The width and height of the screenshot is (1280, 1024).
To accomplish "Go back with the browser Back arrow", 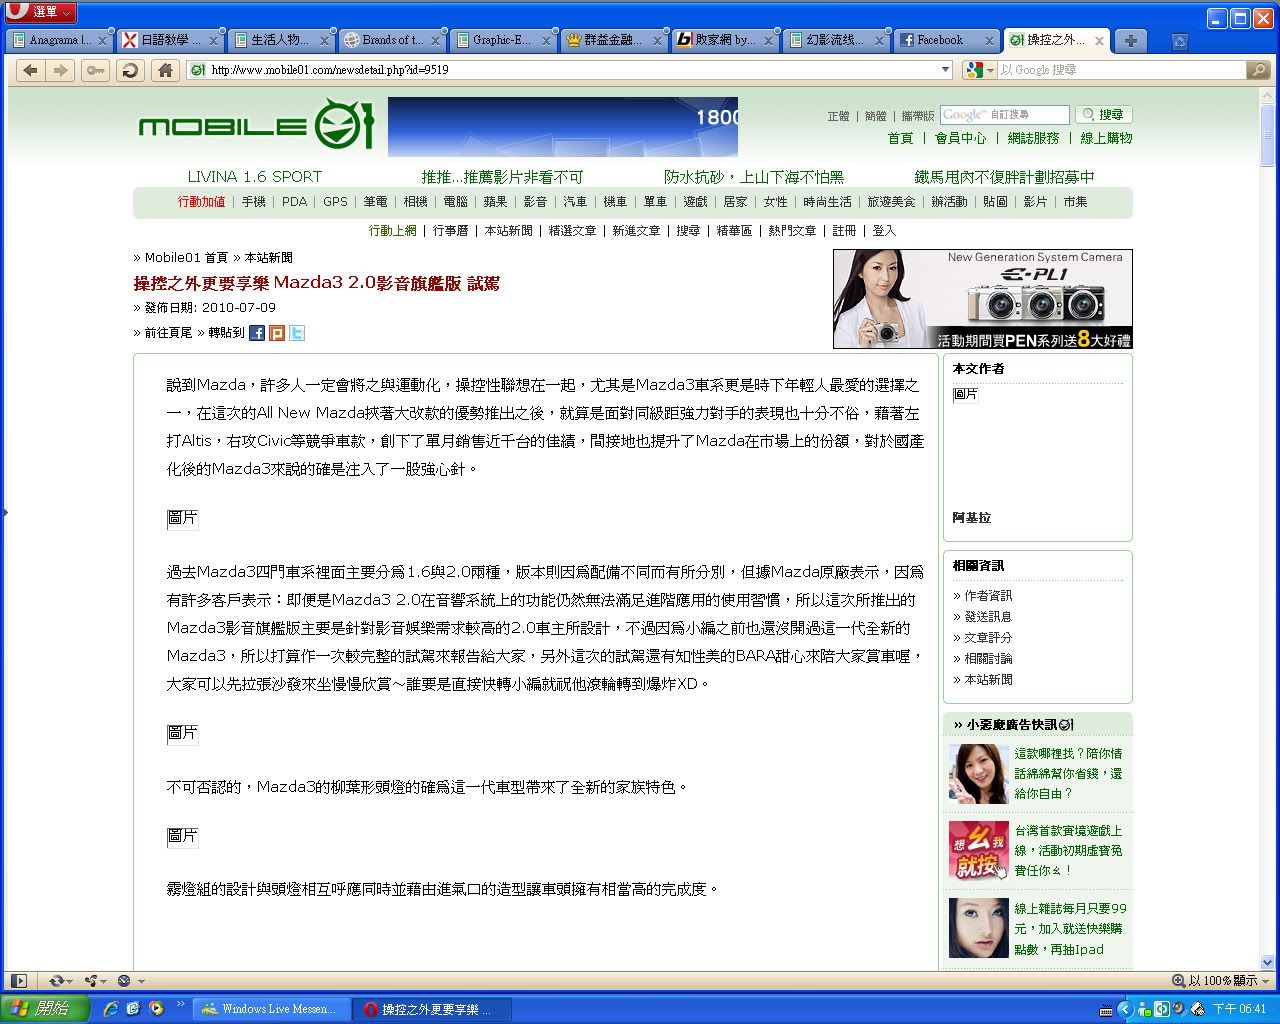I will [x=31, y=70].
